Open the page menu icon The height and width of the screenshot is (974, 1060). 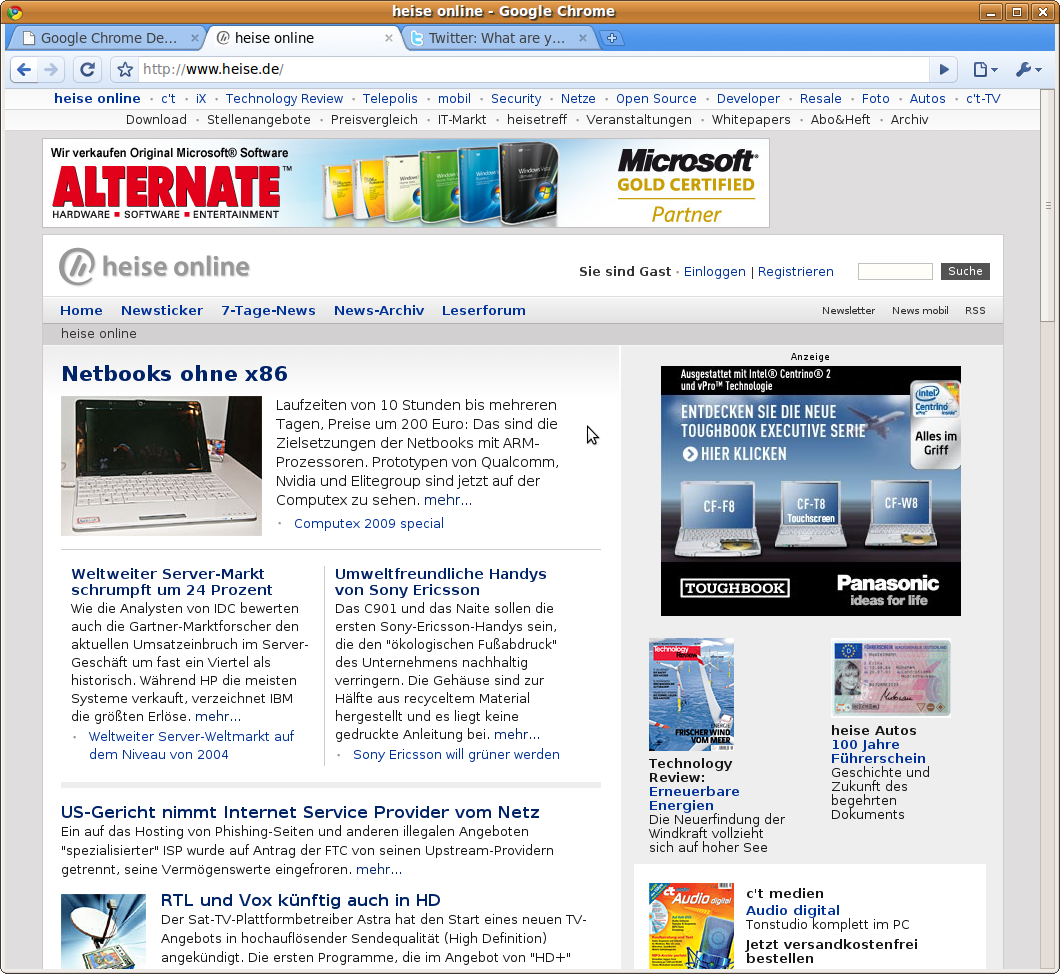(x=985, y=69)
